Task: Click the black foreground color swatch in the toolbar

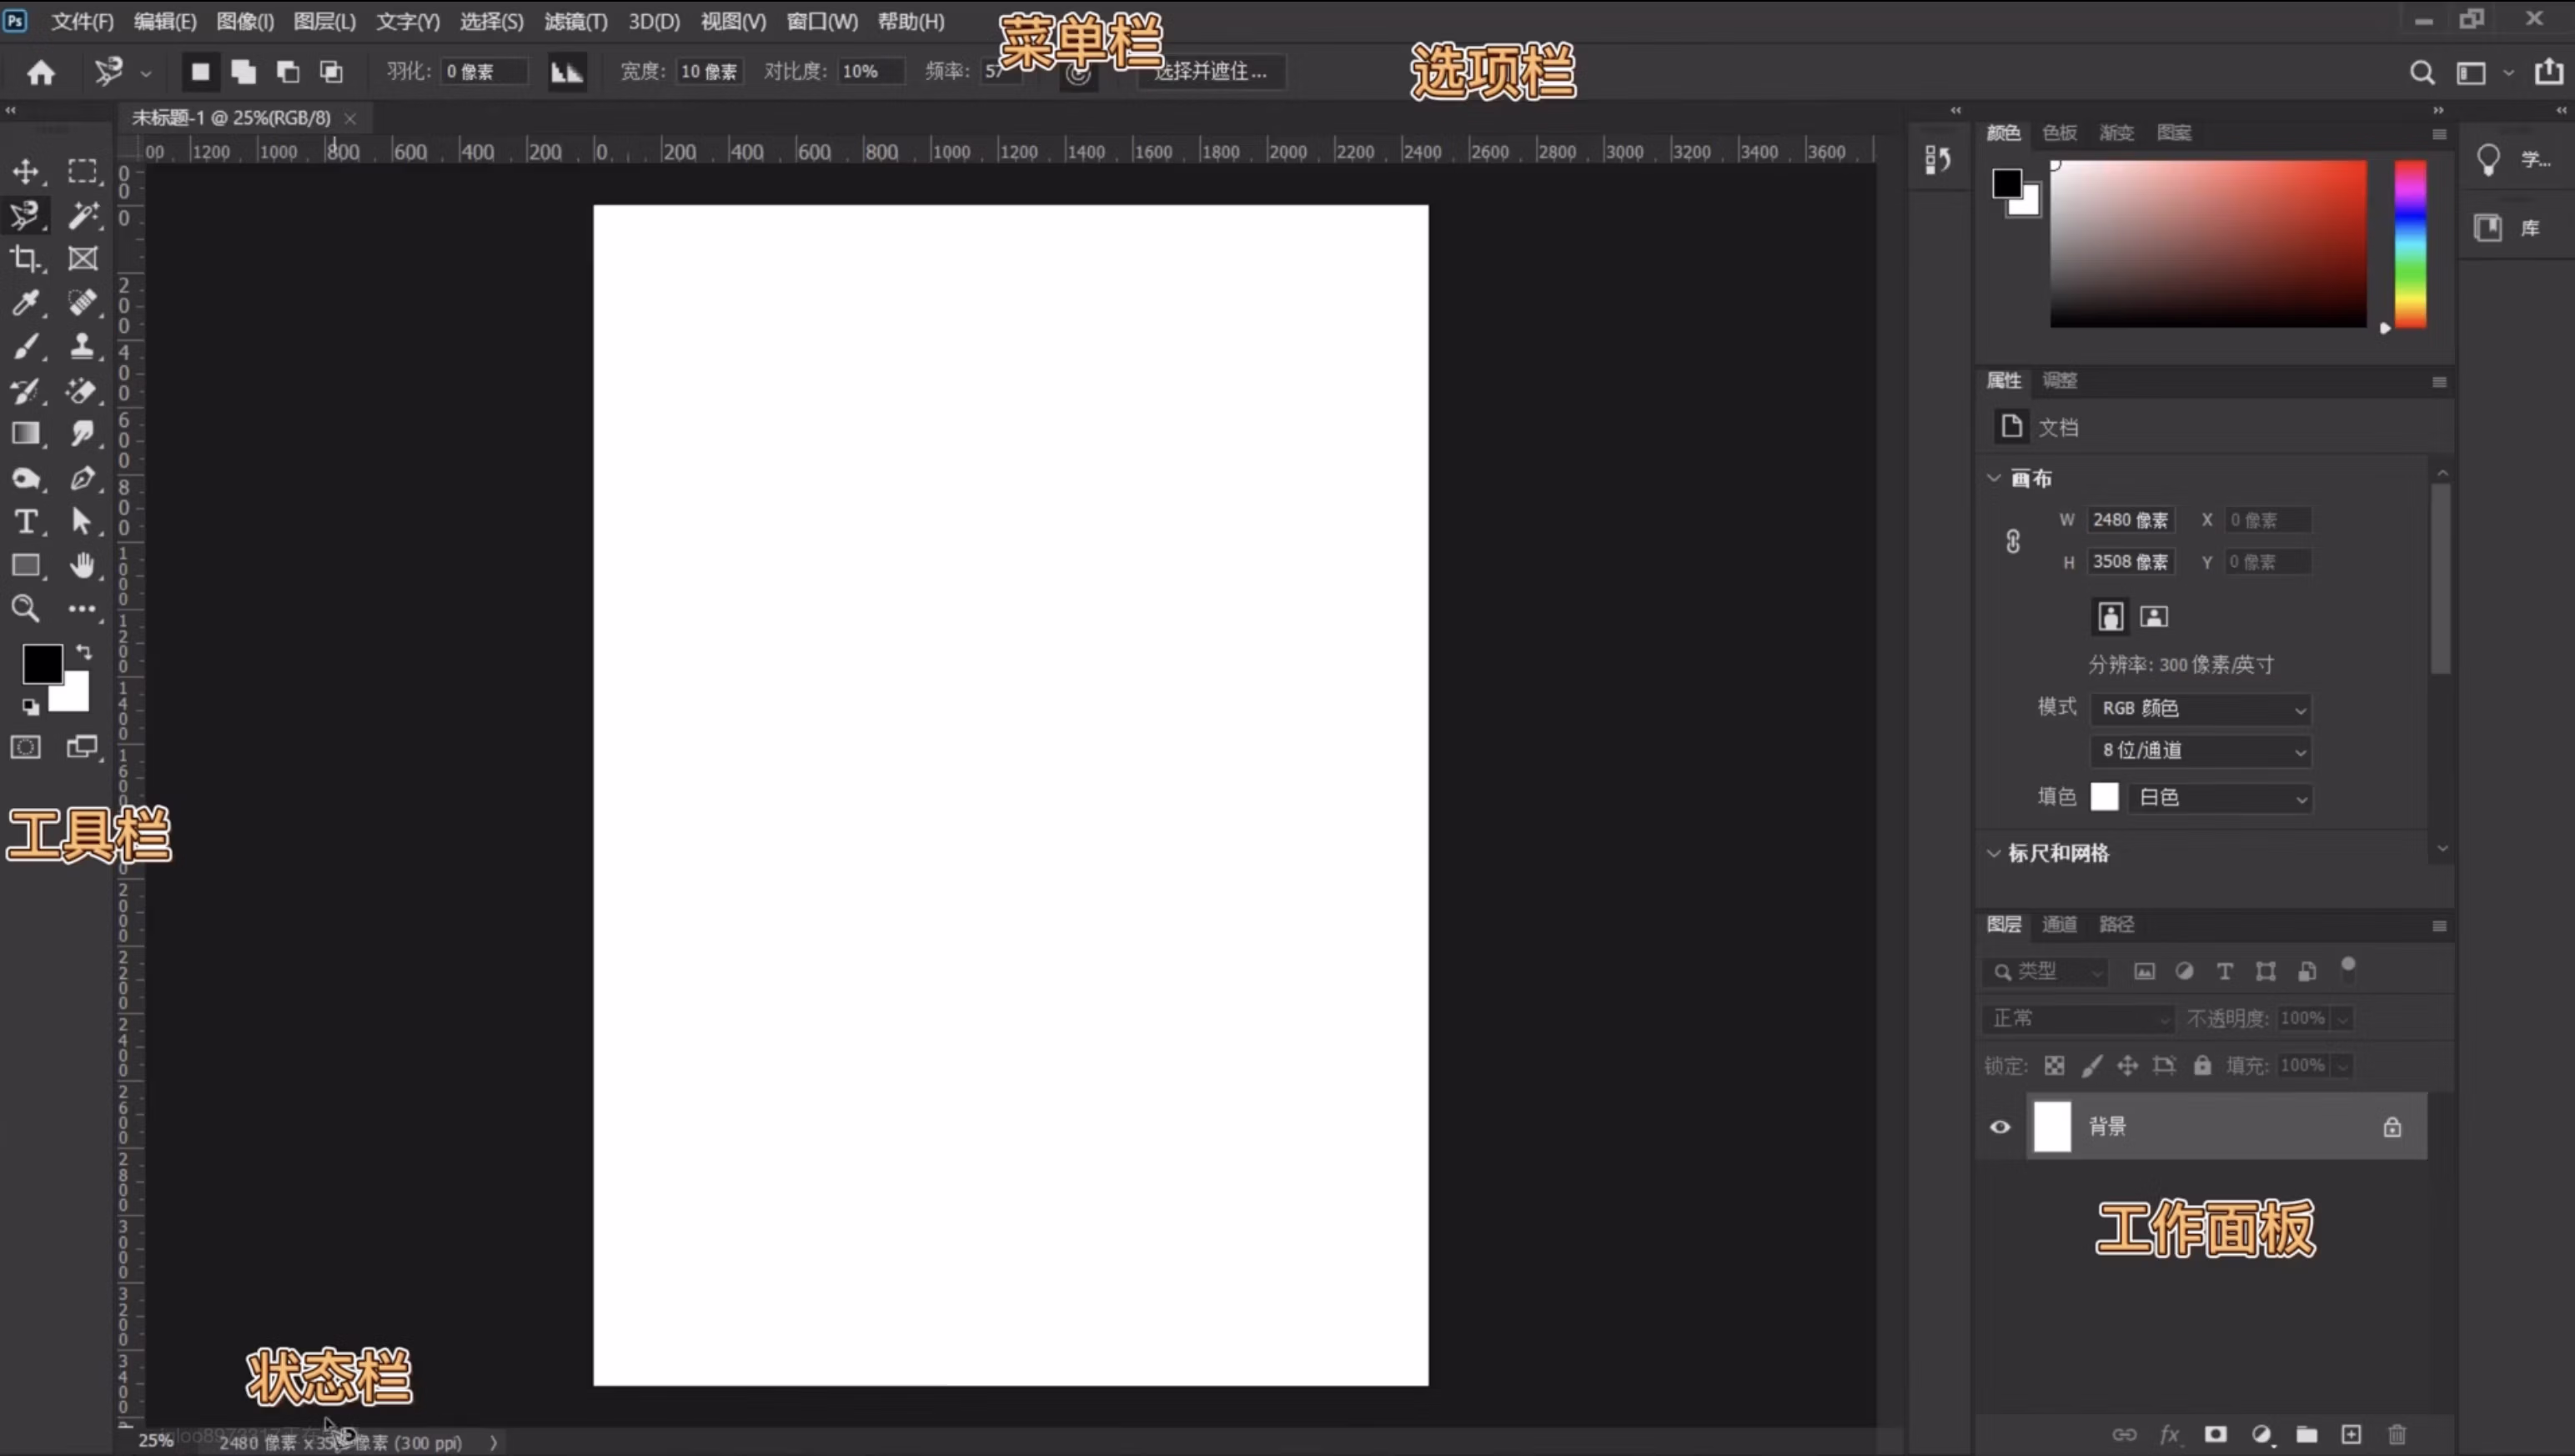Action: [x=41, y=663]
